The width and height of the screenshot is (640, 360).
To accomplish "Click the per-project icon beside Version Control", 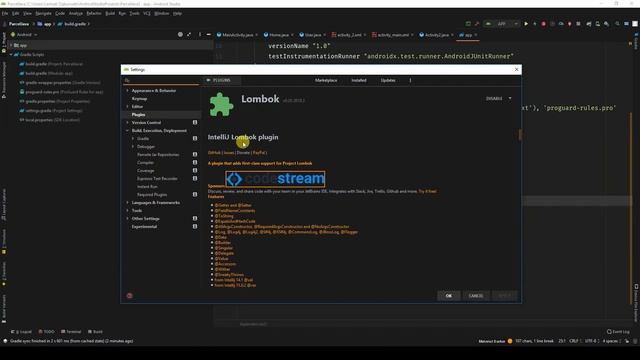I will pyautogui.click(x=195, y=122).
